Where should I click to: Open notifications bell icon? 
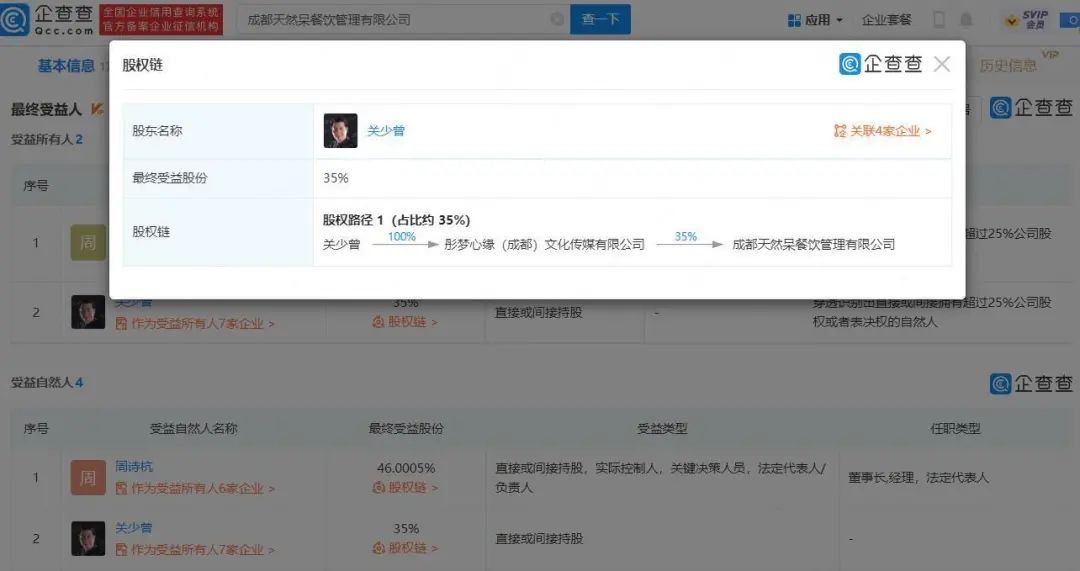(x=966, y=19)
